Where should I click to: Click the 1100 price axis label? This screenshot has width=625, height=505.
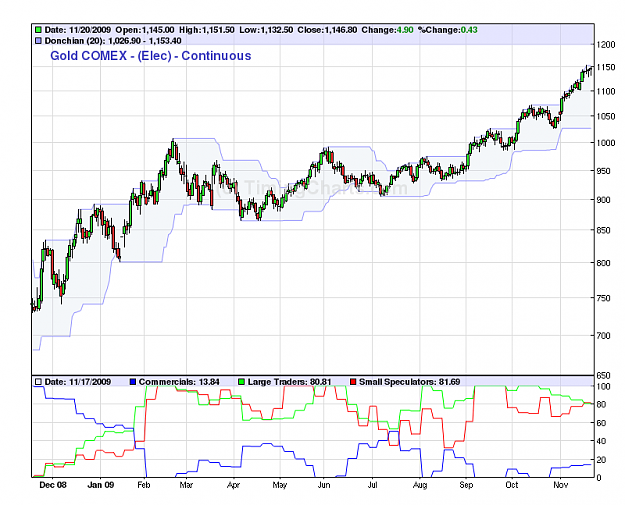pos(606,91)
